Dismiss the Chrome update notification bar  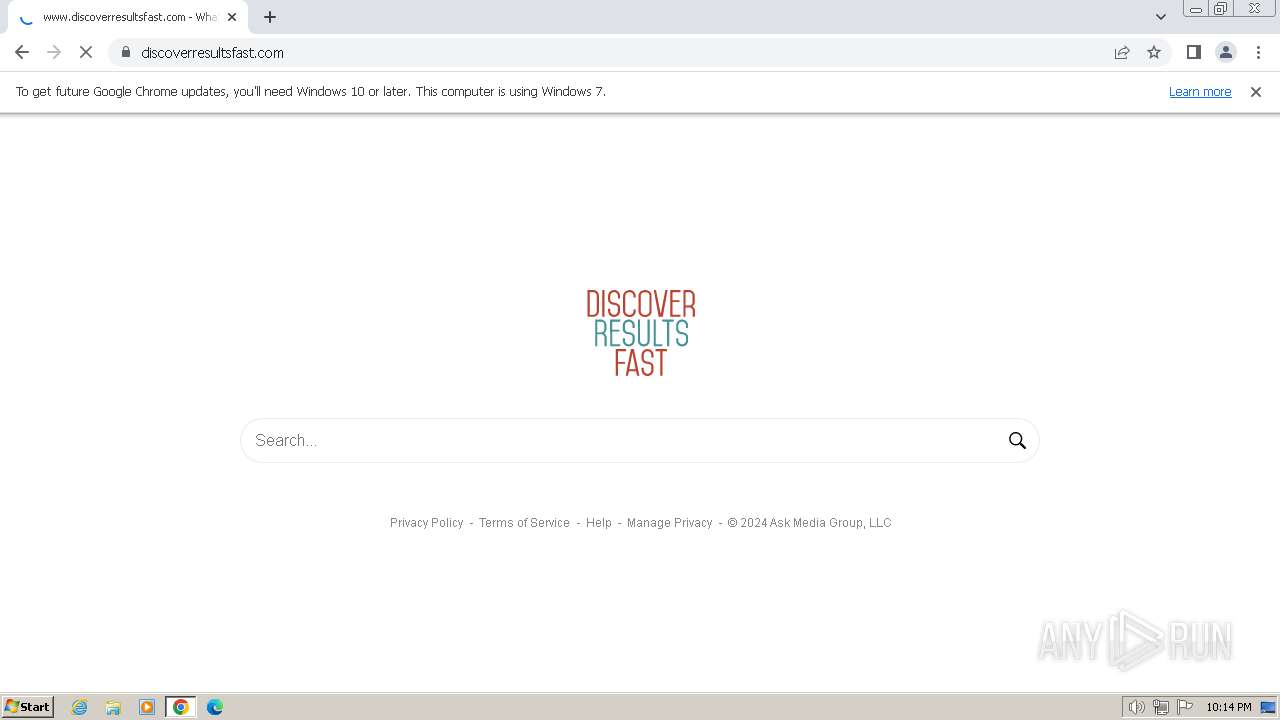1255,91
